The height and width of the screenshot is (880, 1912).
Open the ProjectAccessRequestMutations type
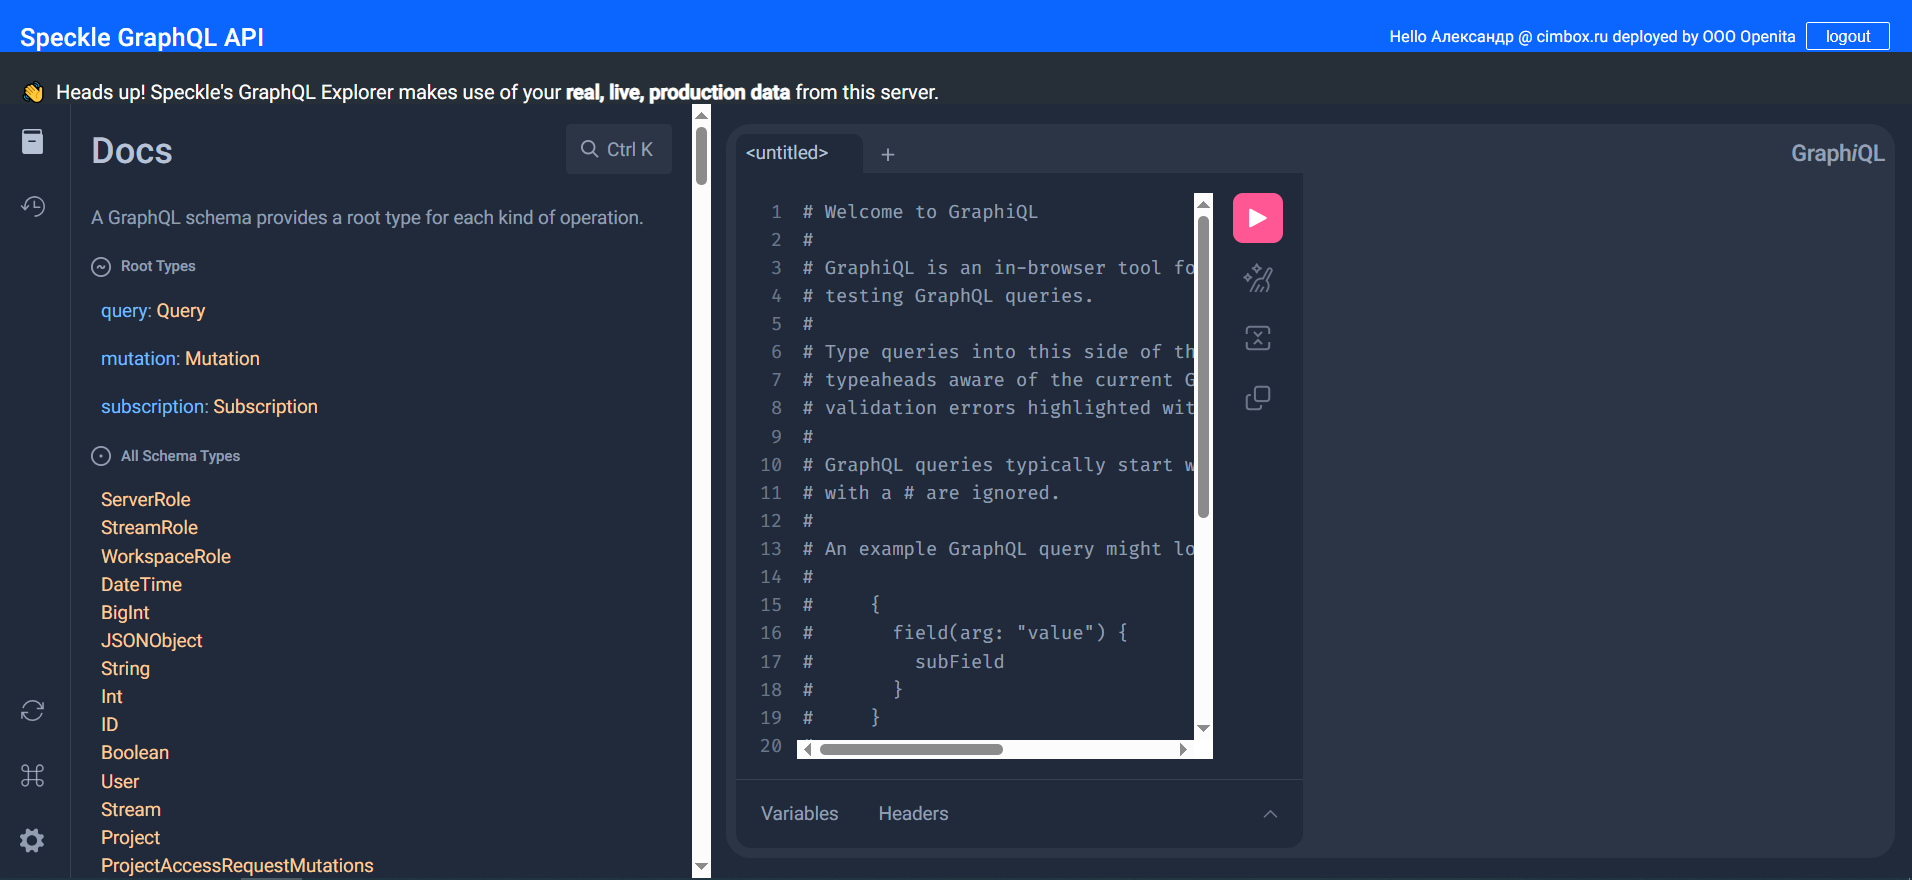coord(237,865)
